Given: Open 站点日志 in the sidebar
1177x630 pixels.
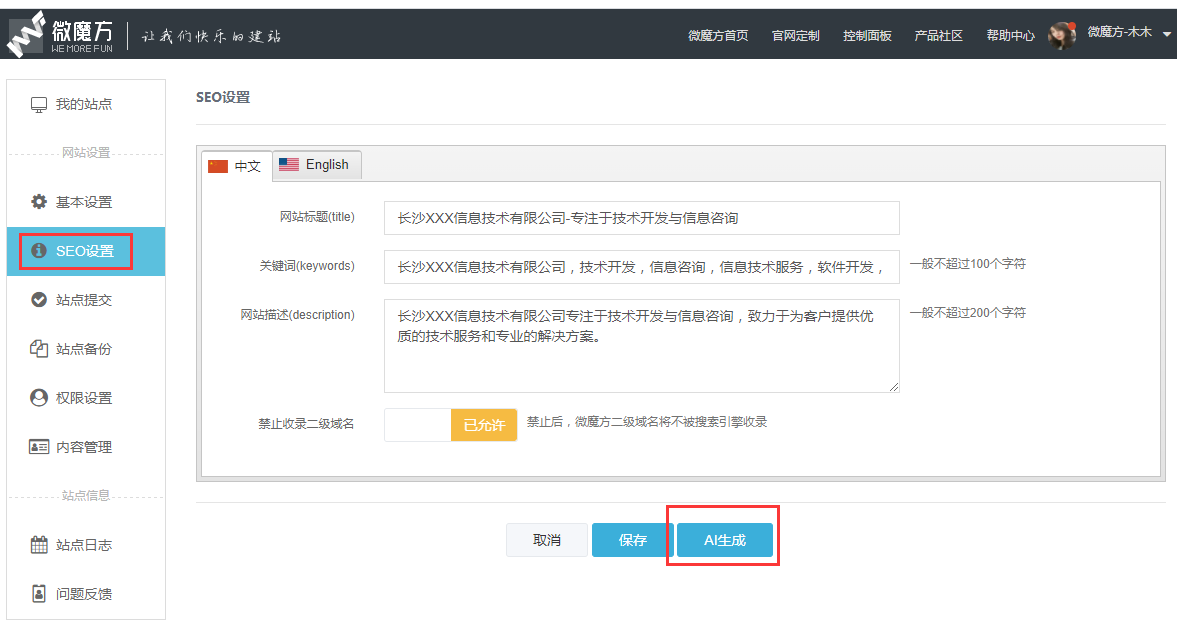Looking at the screenshot, I should [86, 544].
